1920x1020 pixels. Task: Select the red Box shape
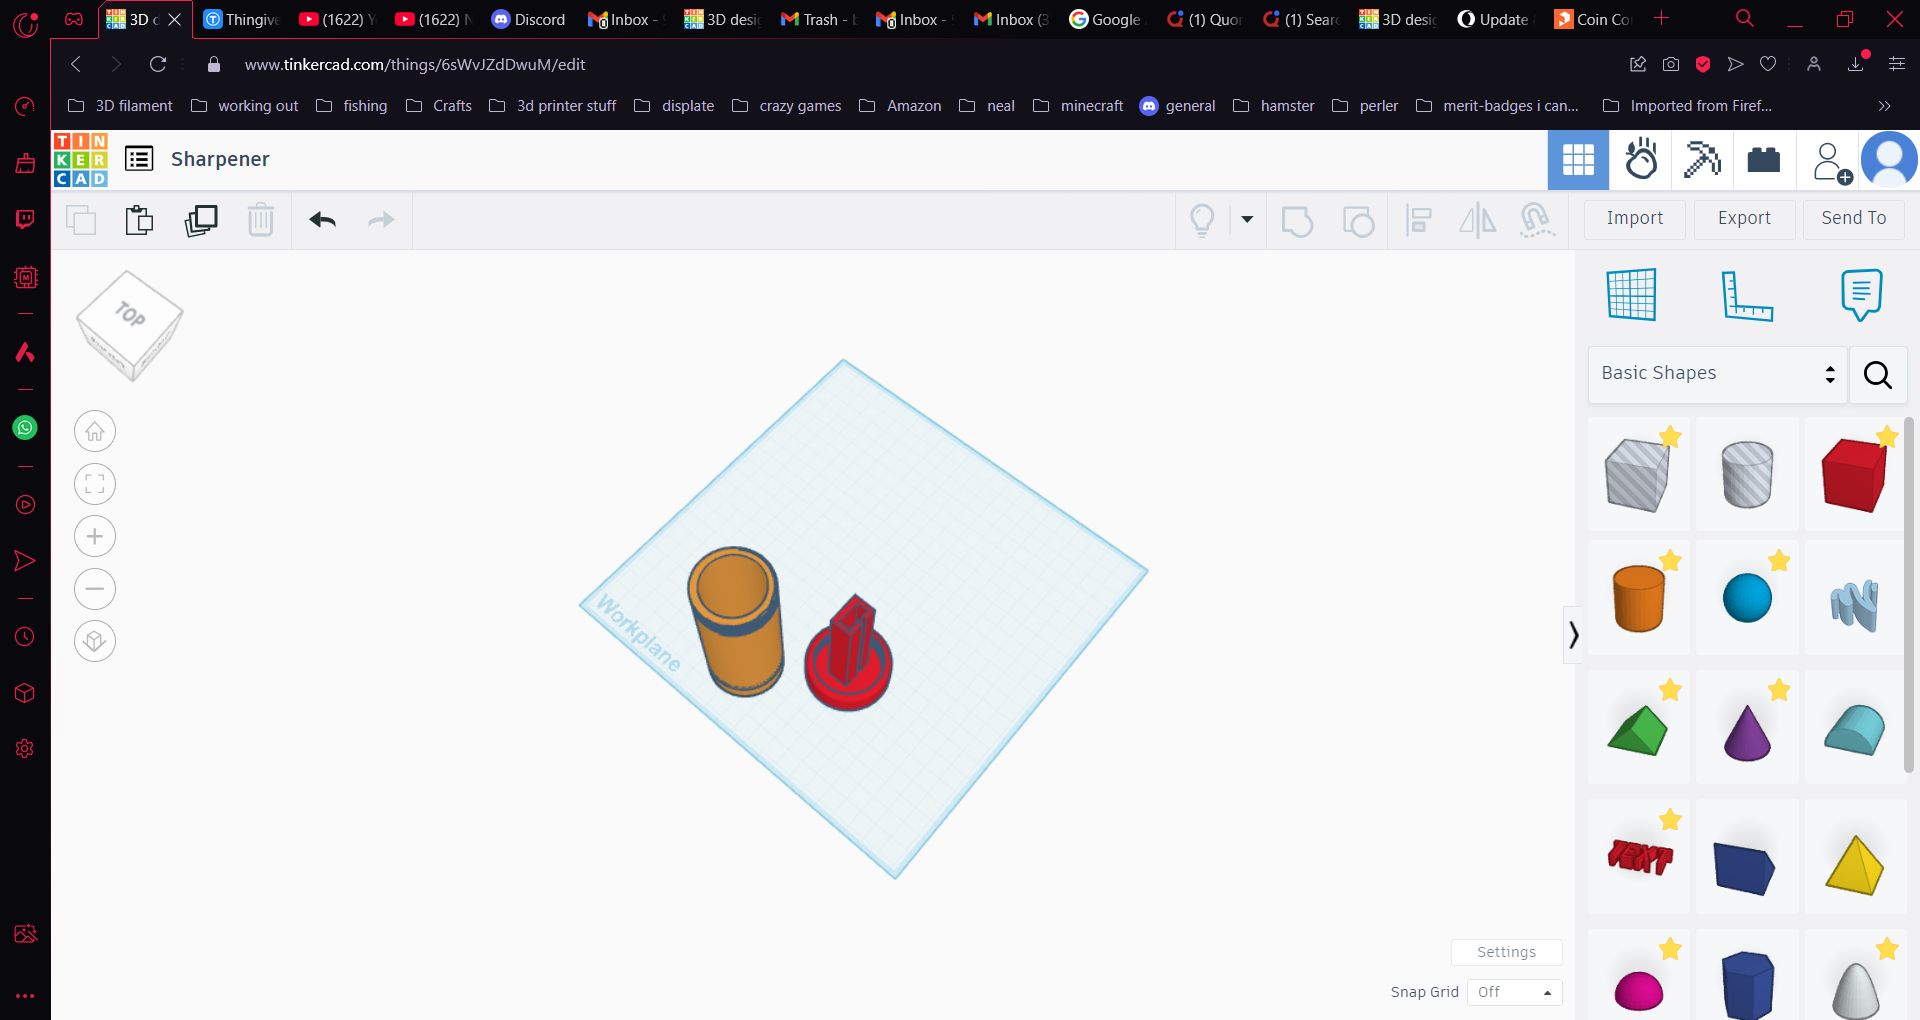1855,475
